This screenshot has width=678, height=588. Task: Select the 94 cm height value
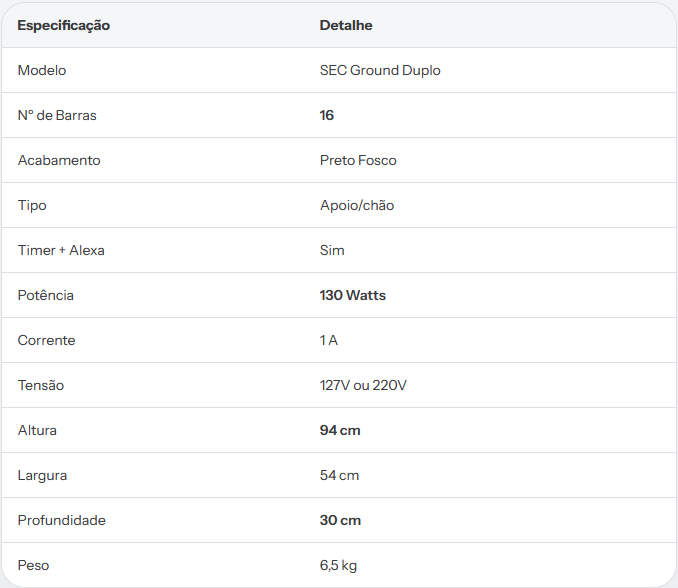tap(340, 430)
